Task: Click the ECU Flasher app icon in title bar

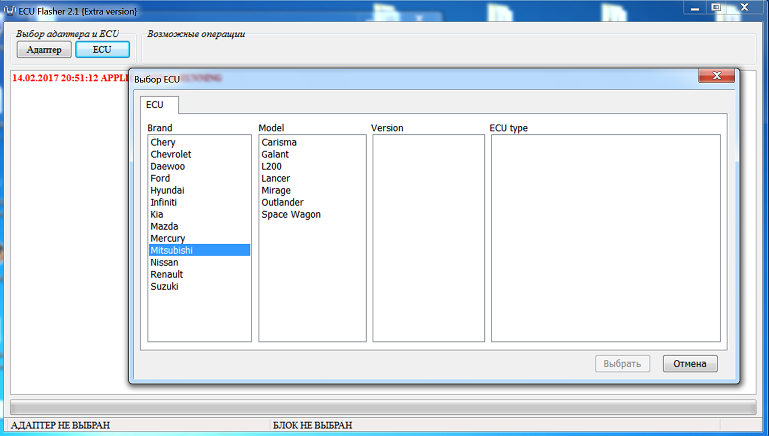Action: click(9, 10)
